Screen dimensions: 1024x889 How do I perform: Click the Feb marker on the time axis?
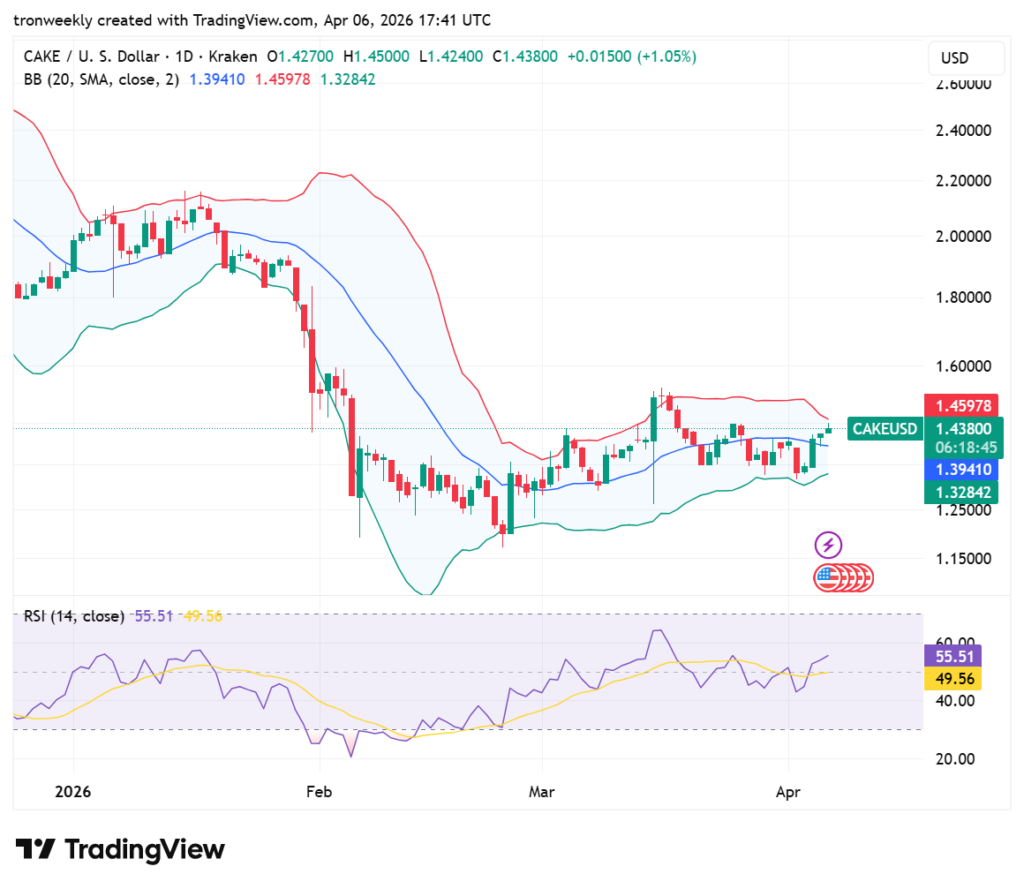point(318,791)
